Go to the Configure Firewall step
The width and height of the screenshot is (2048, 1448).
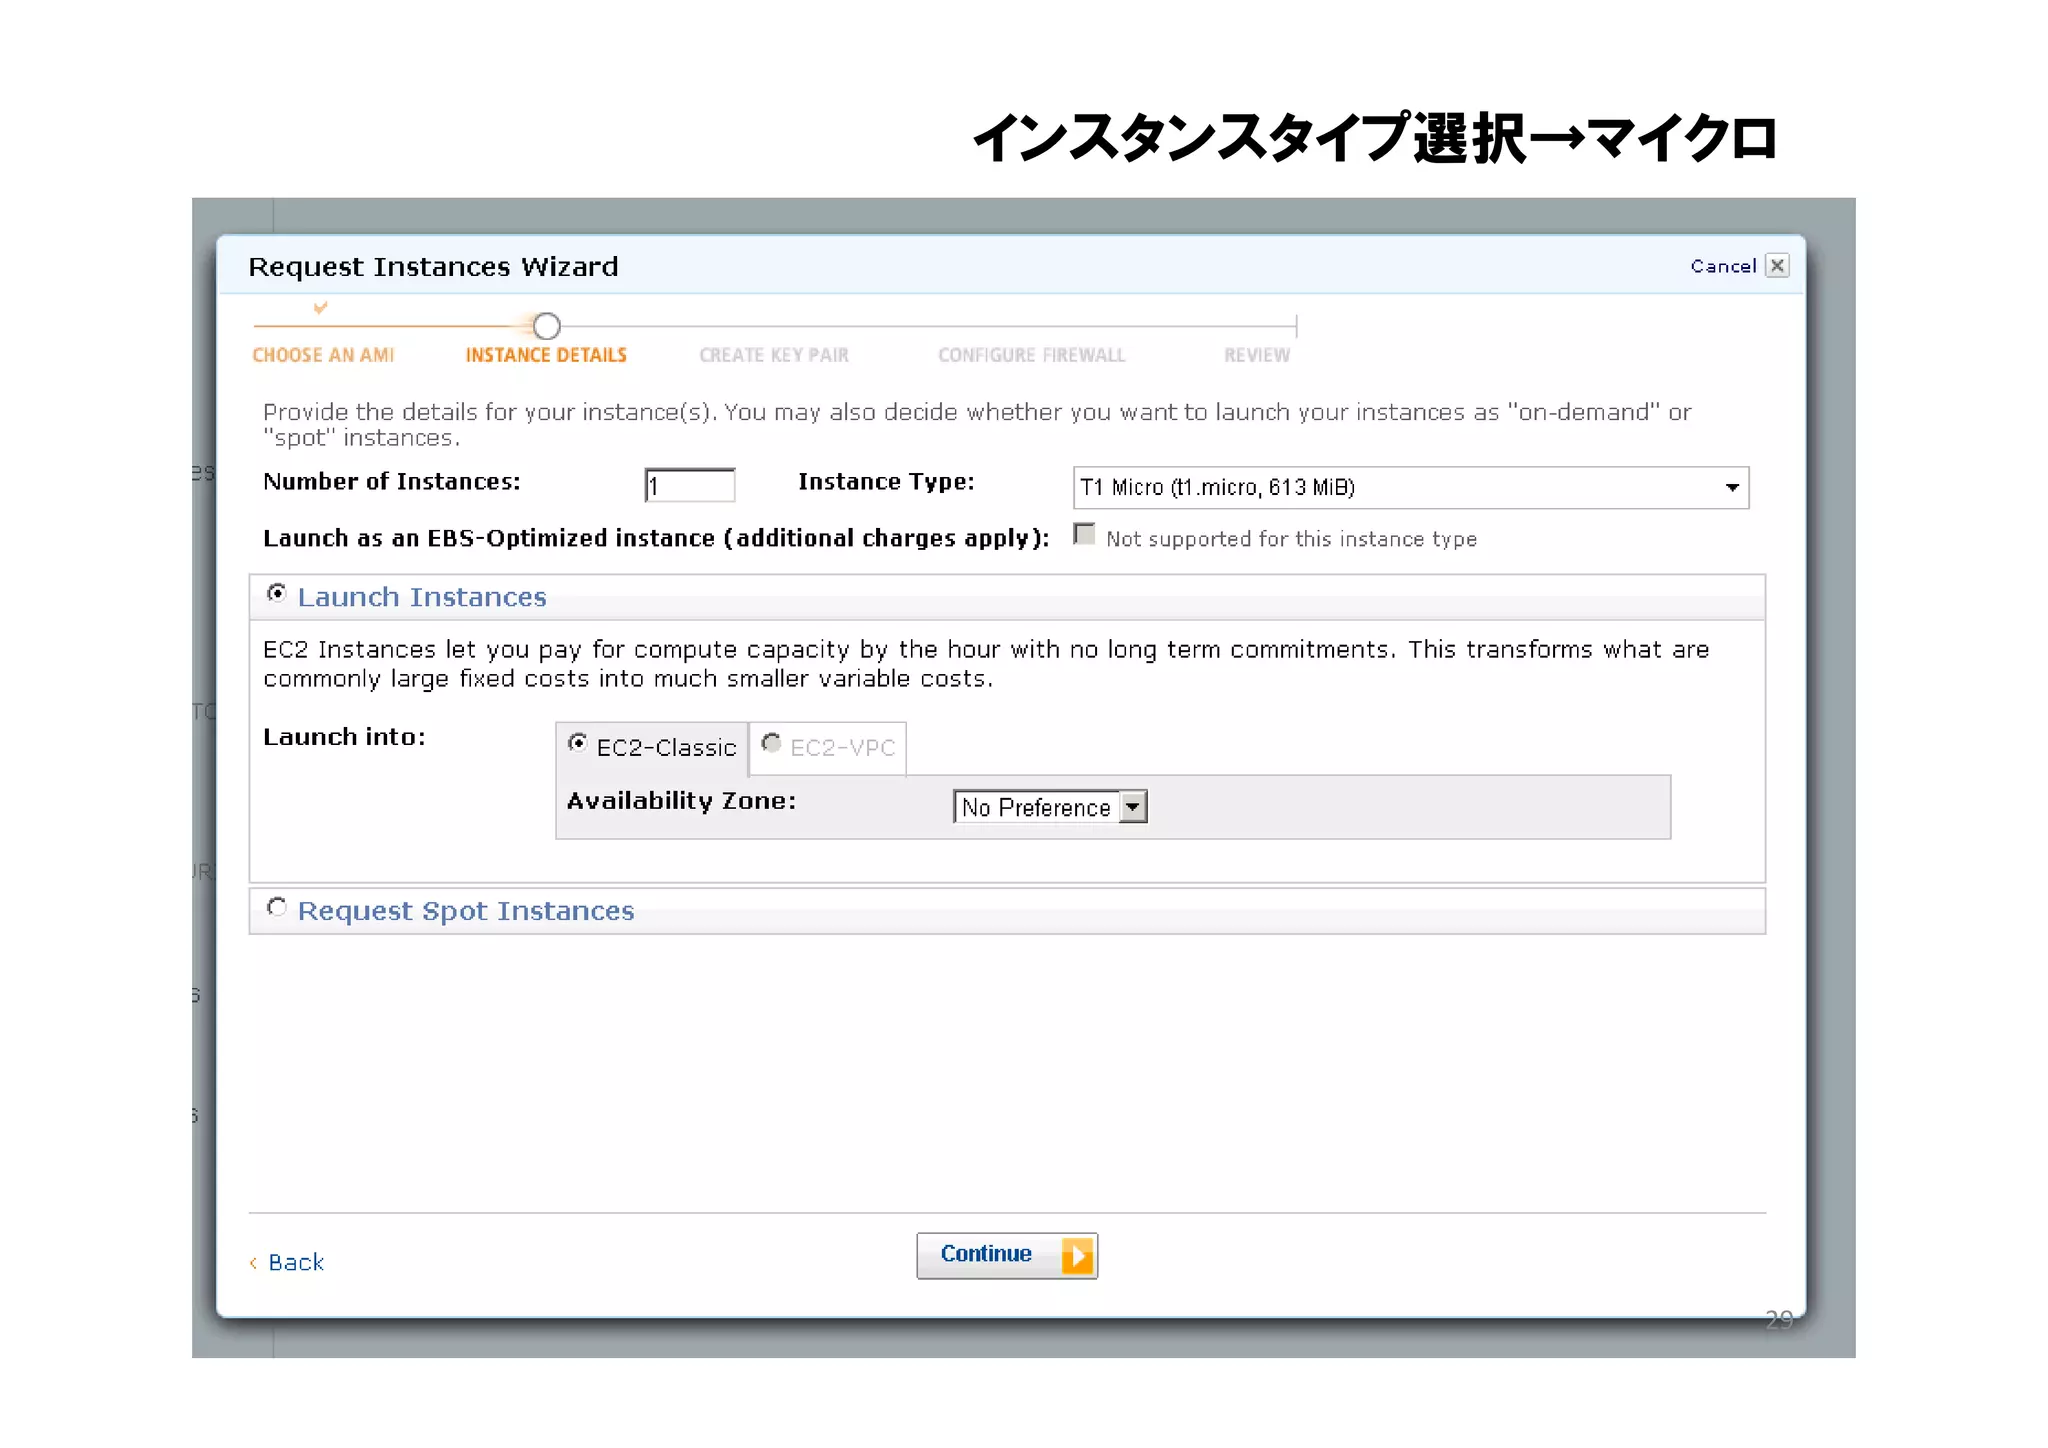click(1031, 355)
